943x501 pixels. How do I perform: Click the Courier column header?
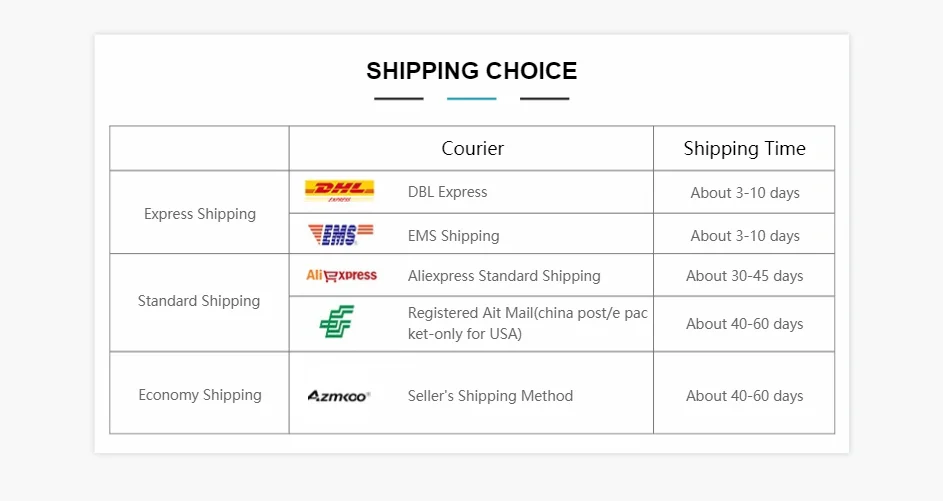(x=473, y=148)
